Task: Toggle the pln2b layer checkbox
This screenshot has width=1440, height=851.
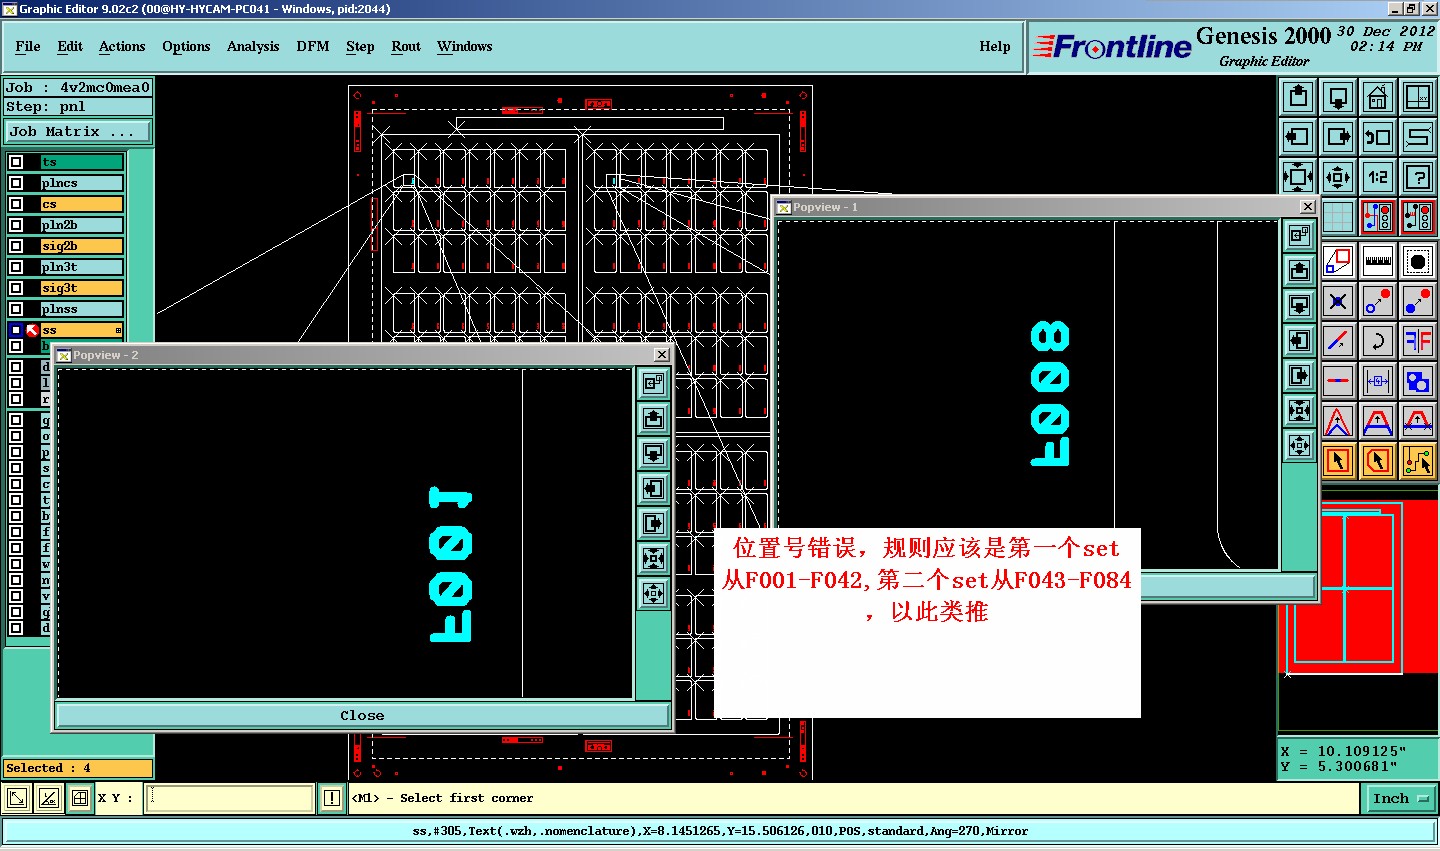Action: 16,225
